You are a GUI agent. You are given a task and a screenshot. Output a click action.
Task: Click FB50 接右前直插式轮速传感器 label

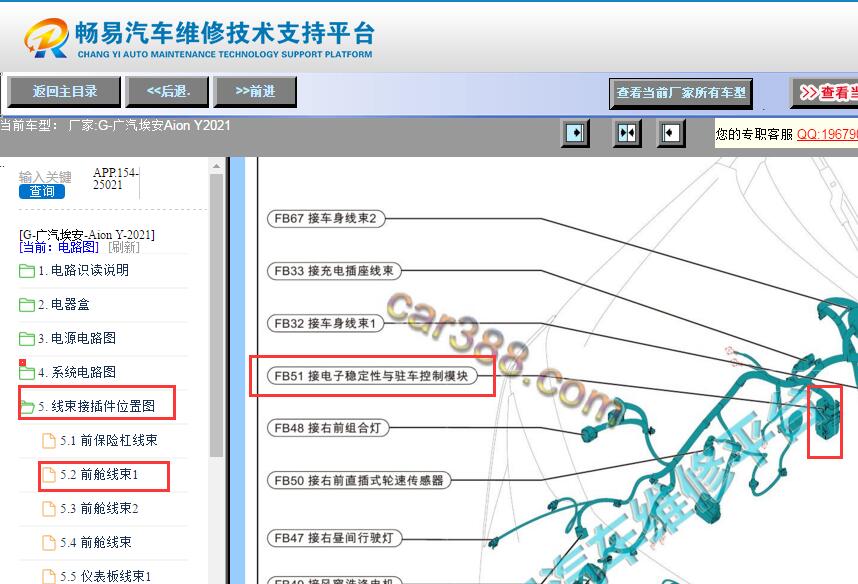(358, 481)
